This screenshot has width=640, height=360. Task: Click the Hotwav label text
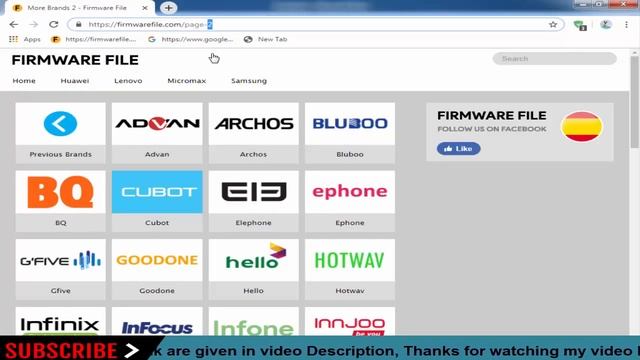pyautogui.click(x=350, y=291)
